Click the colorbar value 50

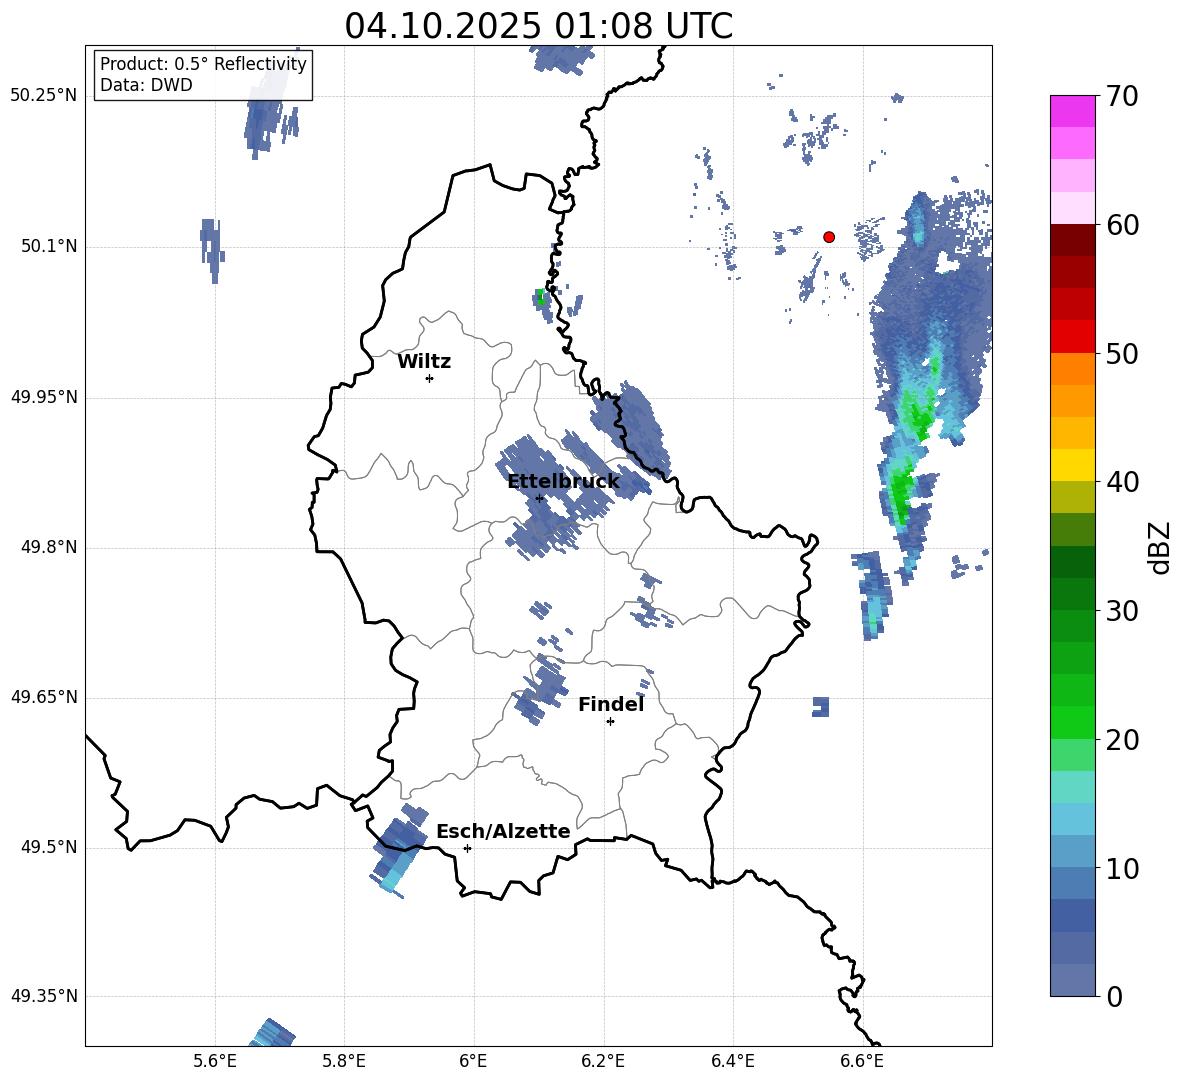(1122, 353)
